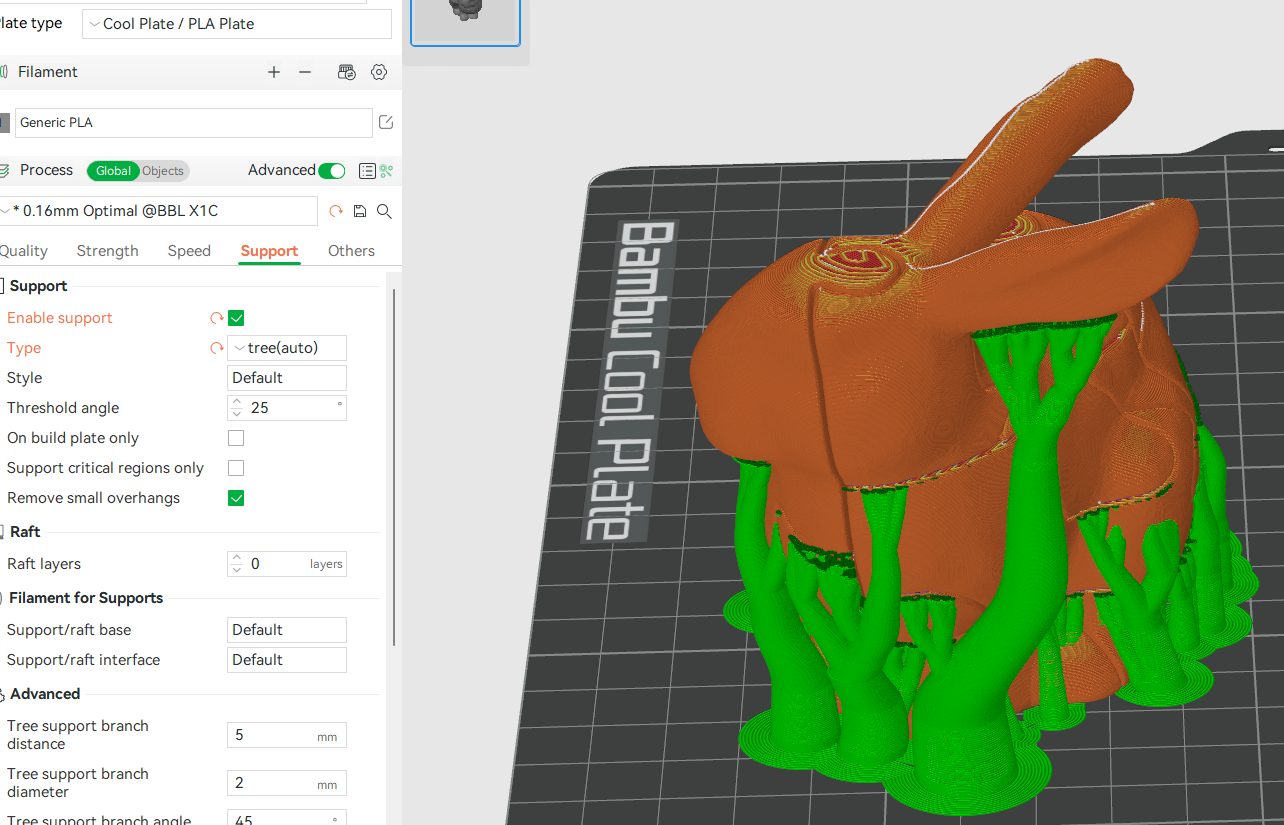Image resolution: width=1284 pixels, height=825 pixels.
Task: Open the support Type tree(auto) dropdown
Action: coord(287,348)
